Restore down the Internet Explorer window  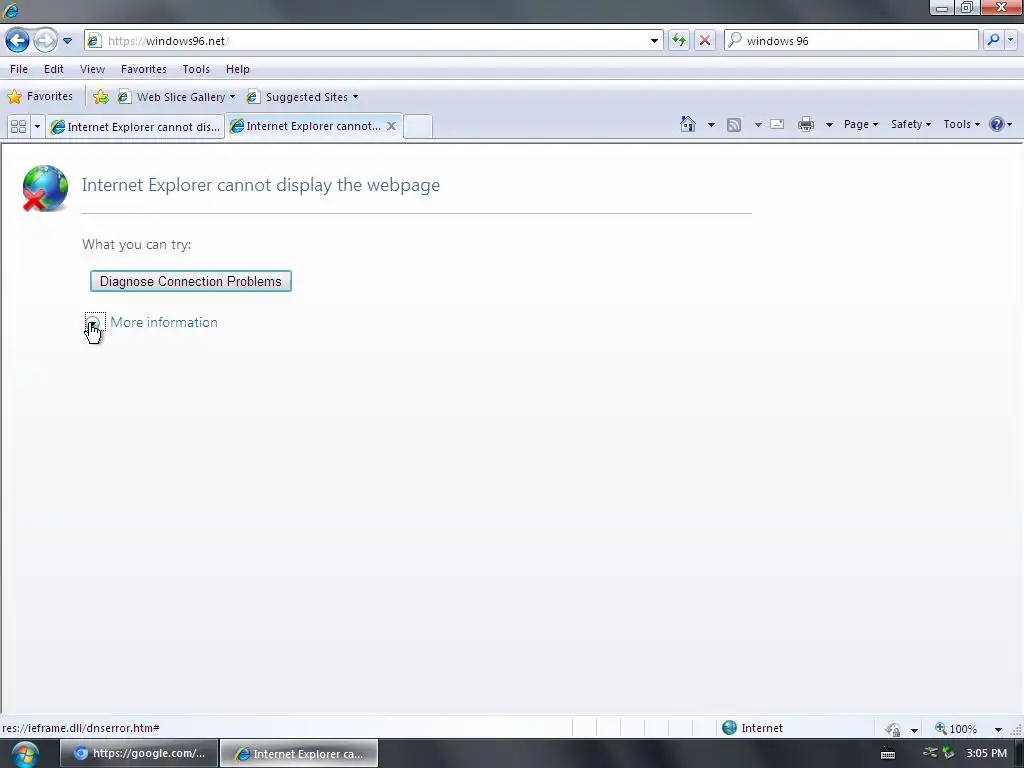tap(967, 8)
